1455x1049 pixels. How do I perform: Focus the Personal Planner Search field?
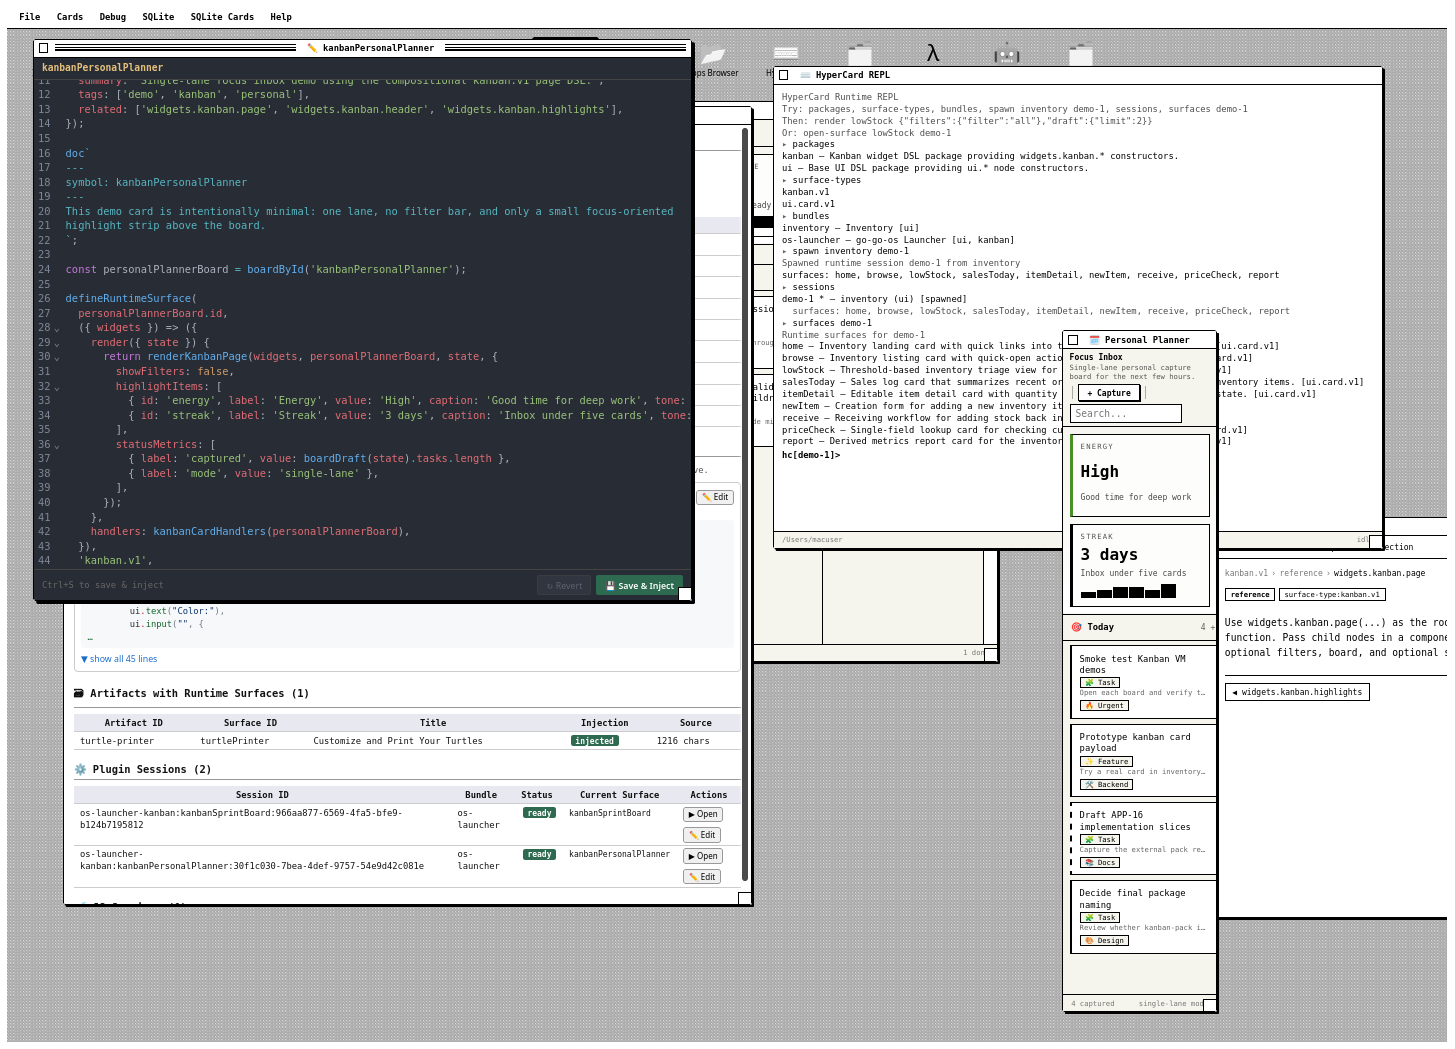1126,414
